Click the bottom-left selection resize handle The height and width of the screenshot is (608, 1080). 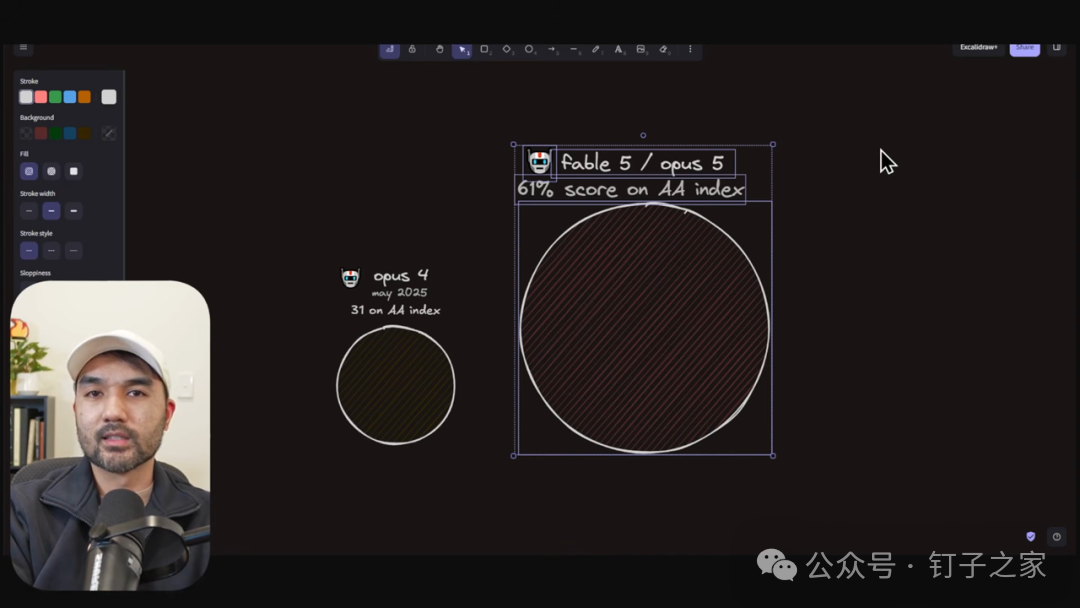pyautogui.click(x=514, y=456)
